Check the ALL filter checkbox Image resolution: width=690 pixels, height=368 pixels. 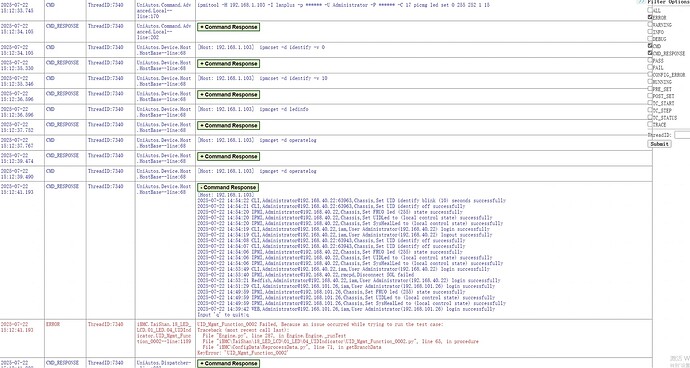click(650, 10)
